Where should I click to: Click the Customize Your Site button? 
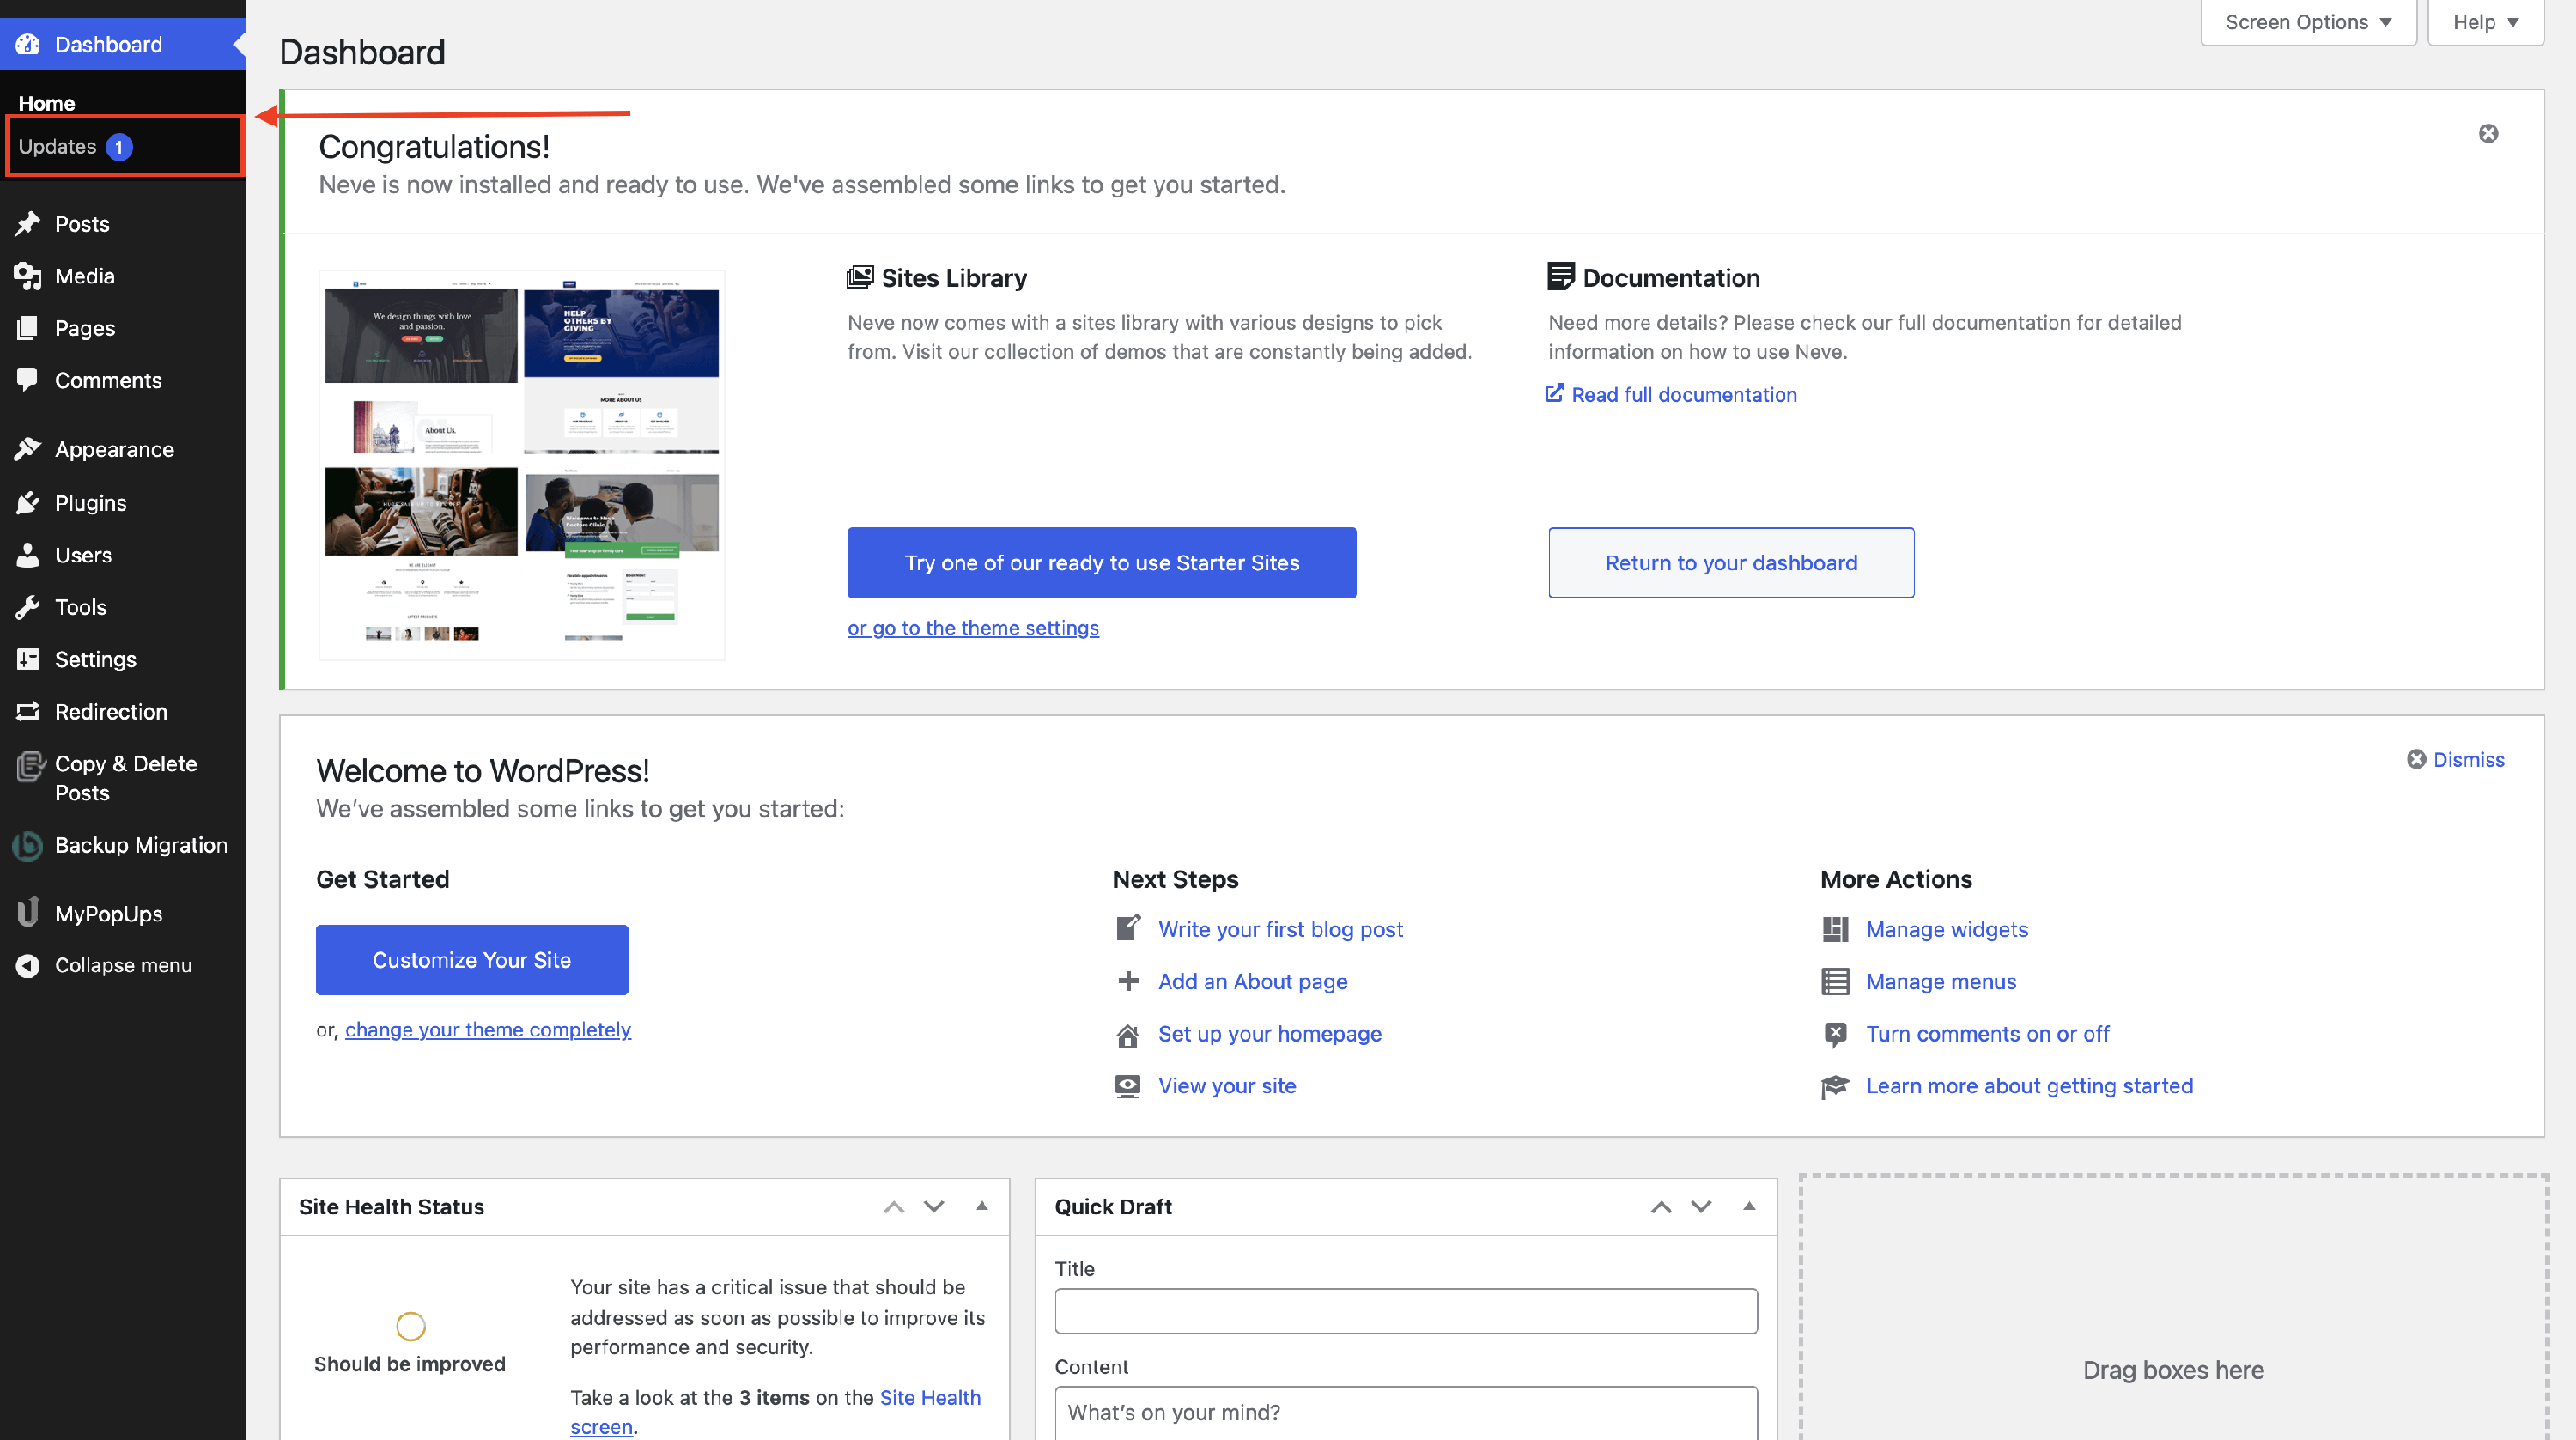point(471,960)
